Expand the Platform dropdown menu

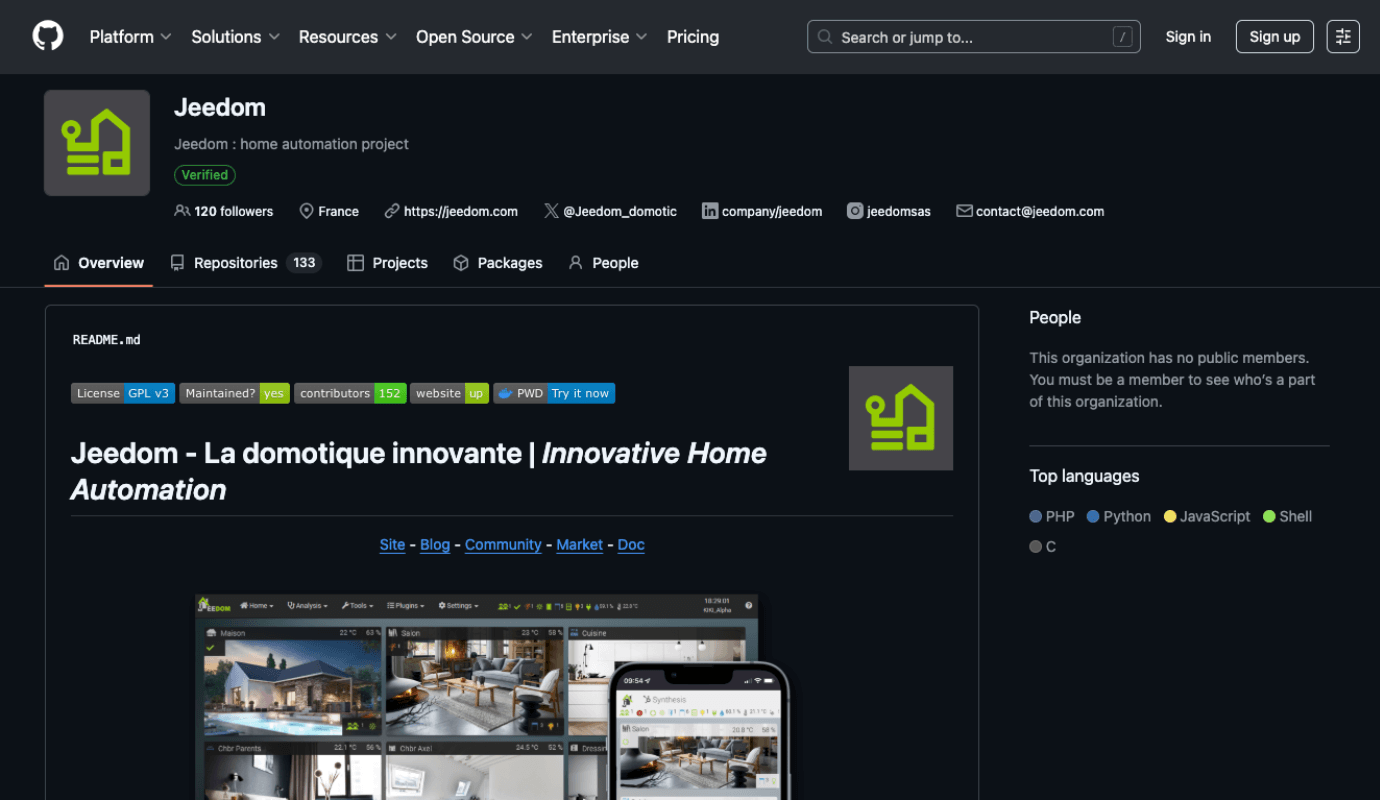130,37
